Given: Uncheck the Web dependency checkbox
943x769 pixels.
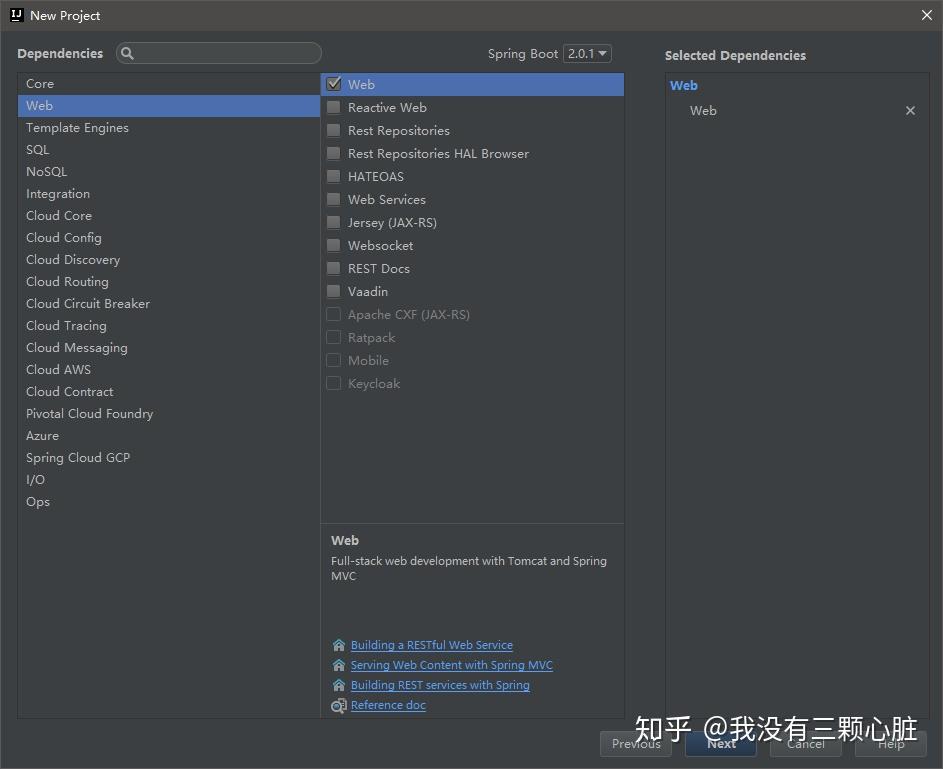Looking at the screenshot, I should [x=334, y=84].
